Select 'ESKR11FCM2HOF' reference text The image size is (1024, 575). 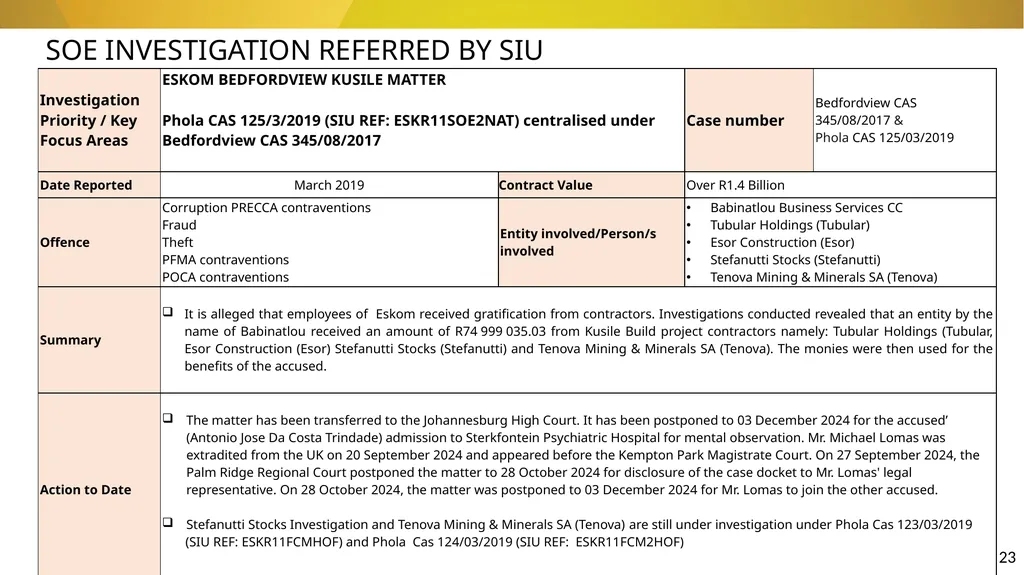tap(627, 542)
